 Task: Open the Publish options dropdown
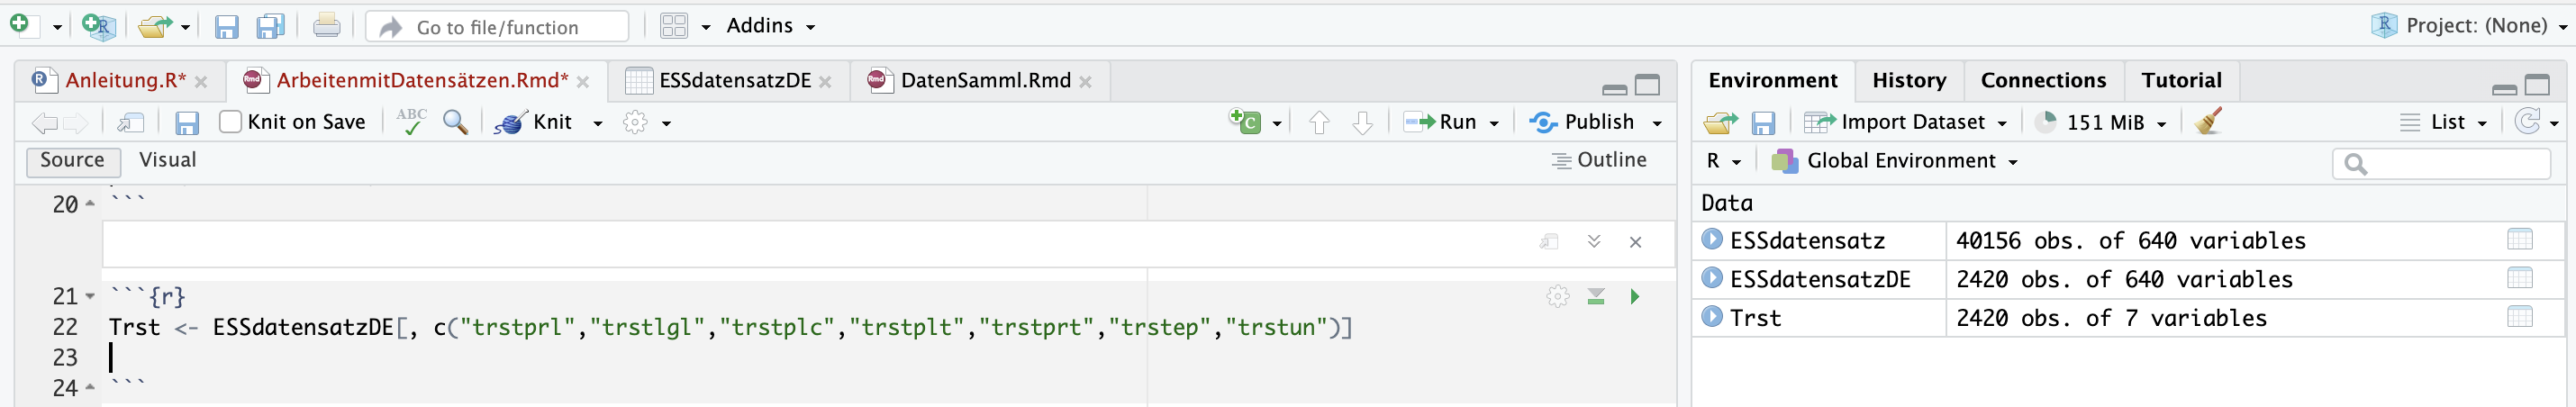coord(1657,123)
